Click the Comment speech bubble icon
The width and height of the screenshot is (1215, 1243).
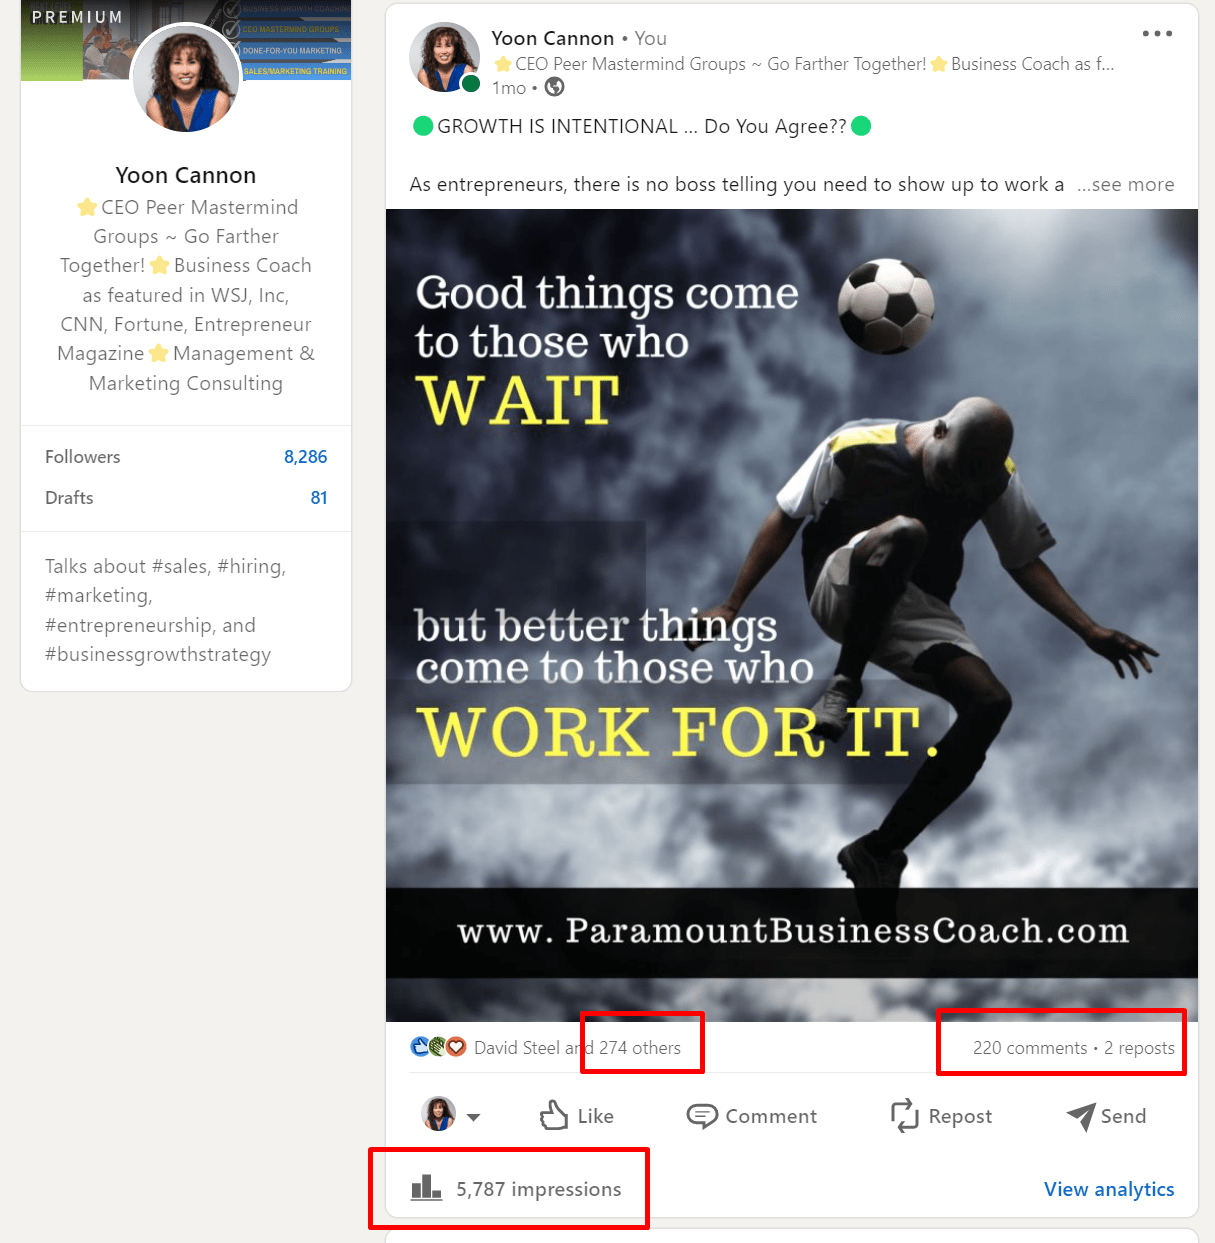point(702,1116)
